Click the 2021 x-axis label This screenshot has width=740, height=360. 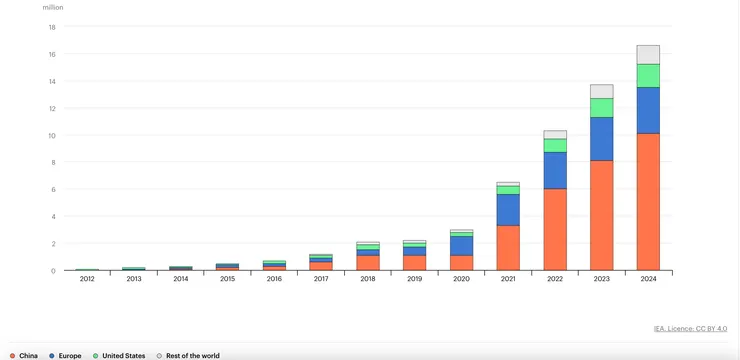point(508,279)
